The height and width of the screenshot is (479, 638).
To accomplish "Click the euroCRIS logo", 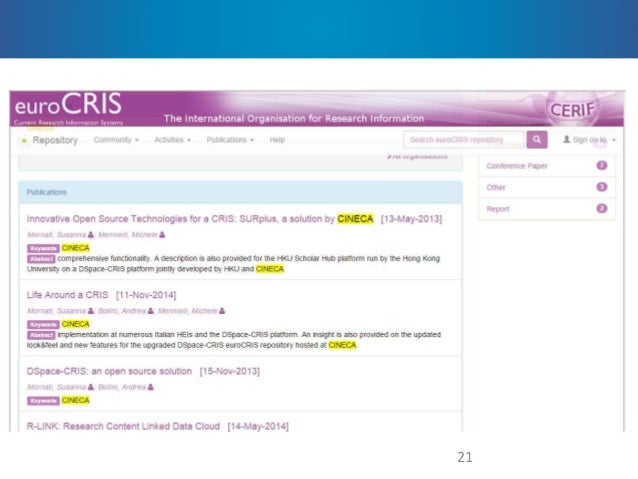I will point(68,108).
